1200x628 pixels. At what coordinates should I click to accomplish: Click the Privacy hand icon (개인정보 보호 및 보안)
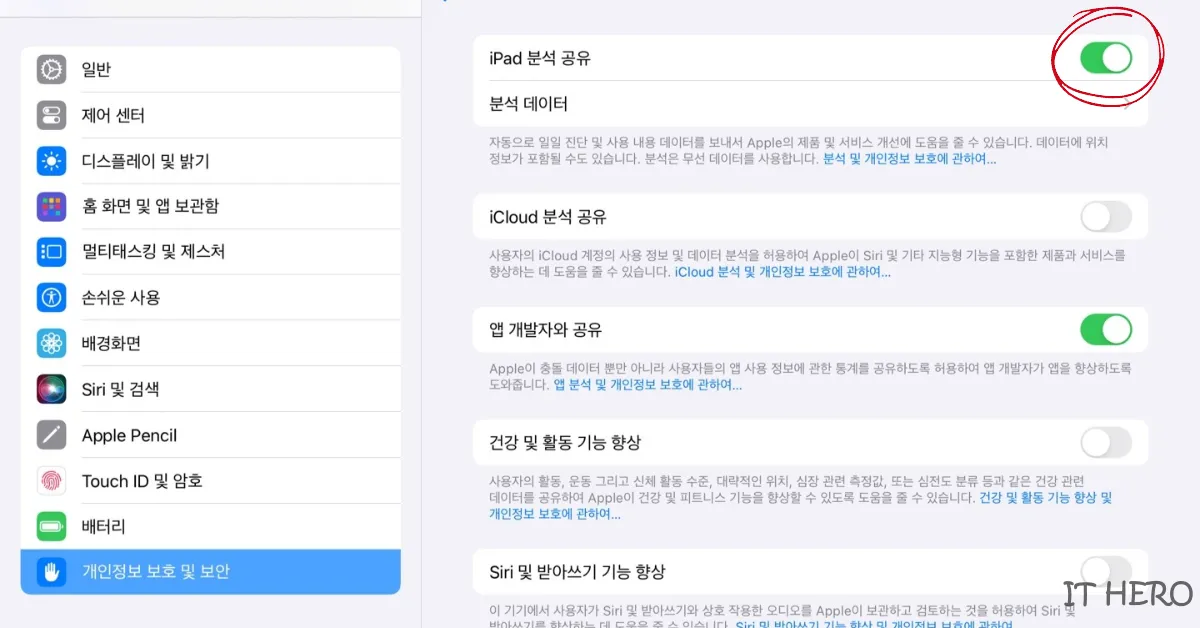point(51,572)
